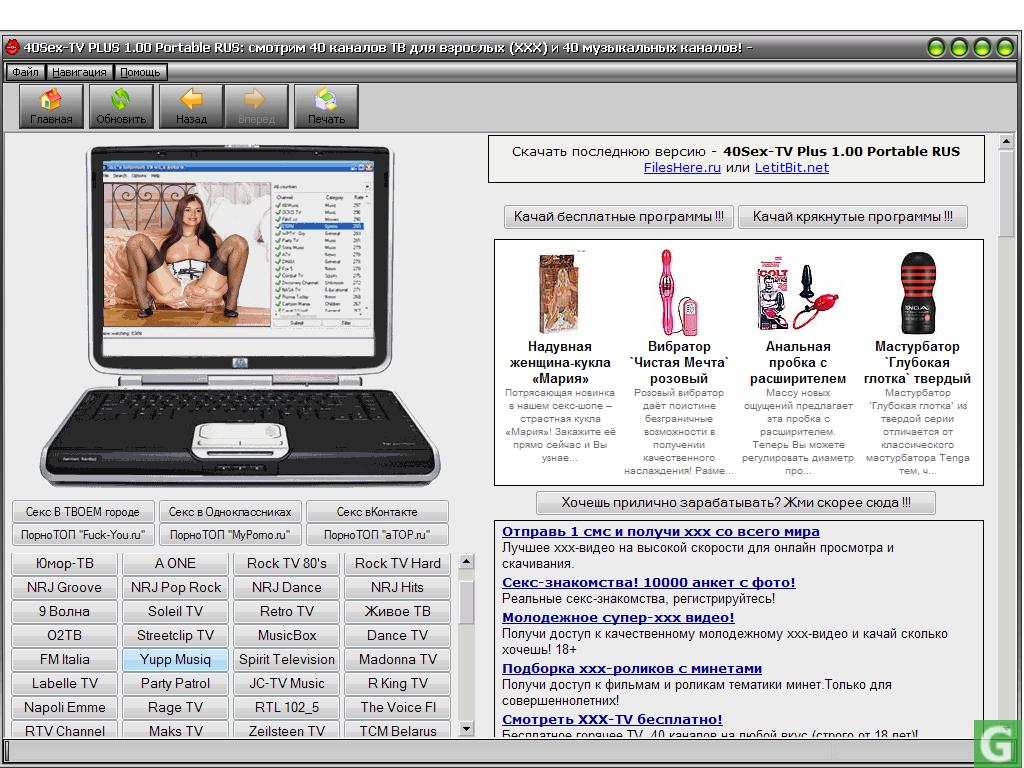The image size is (1024, 768).
Task: Click the channel list scrollbar thumb
Action: (x=466, y=602)
